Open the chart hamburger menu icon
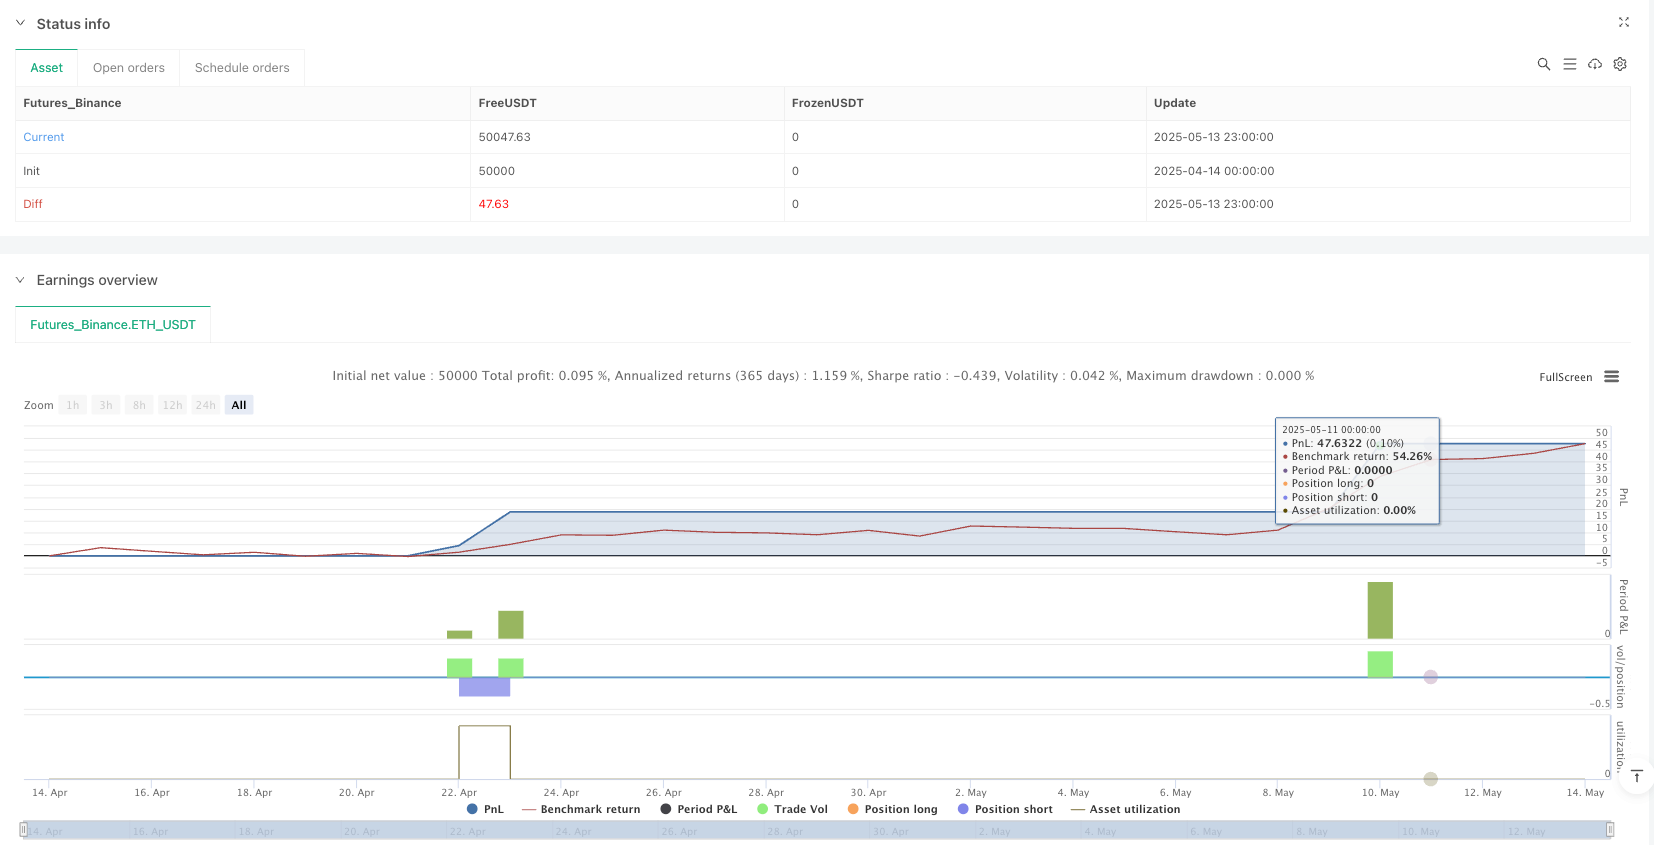Screen dimensions: 1654x845 1611,377
